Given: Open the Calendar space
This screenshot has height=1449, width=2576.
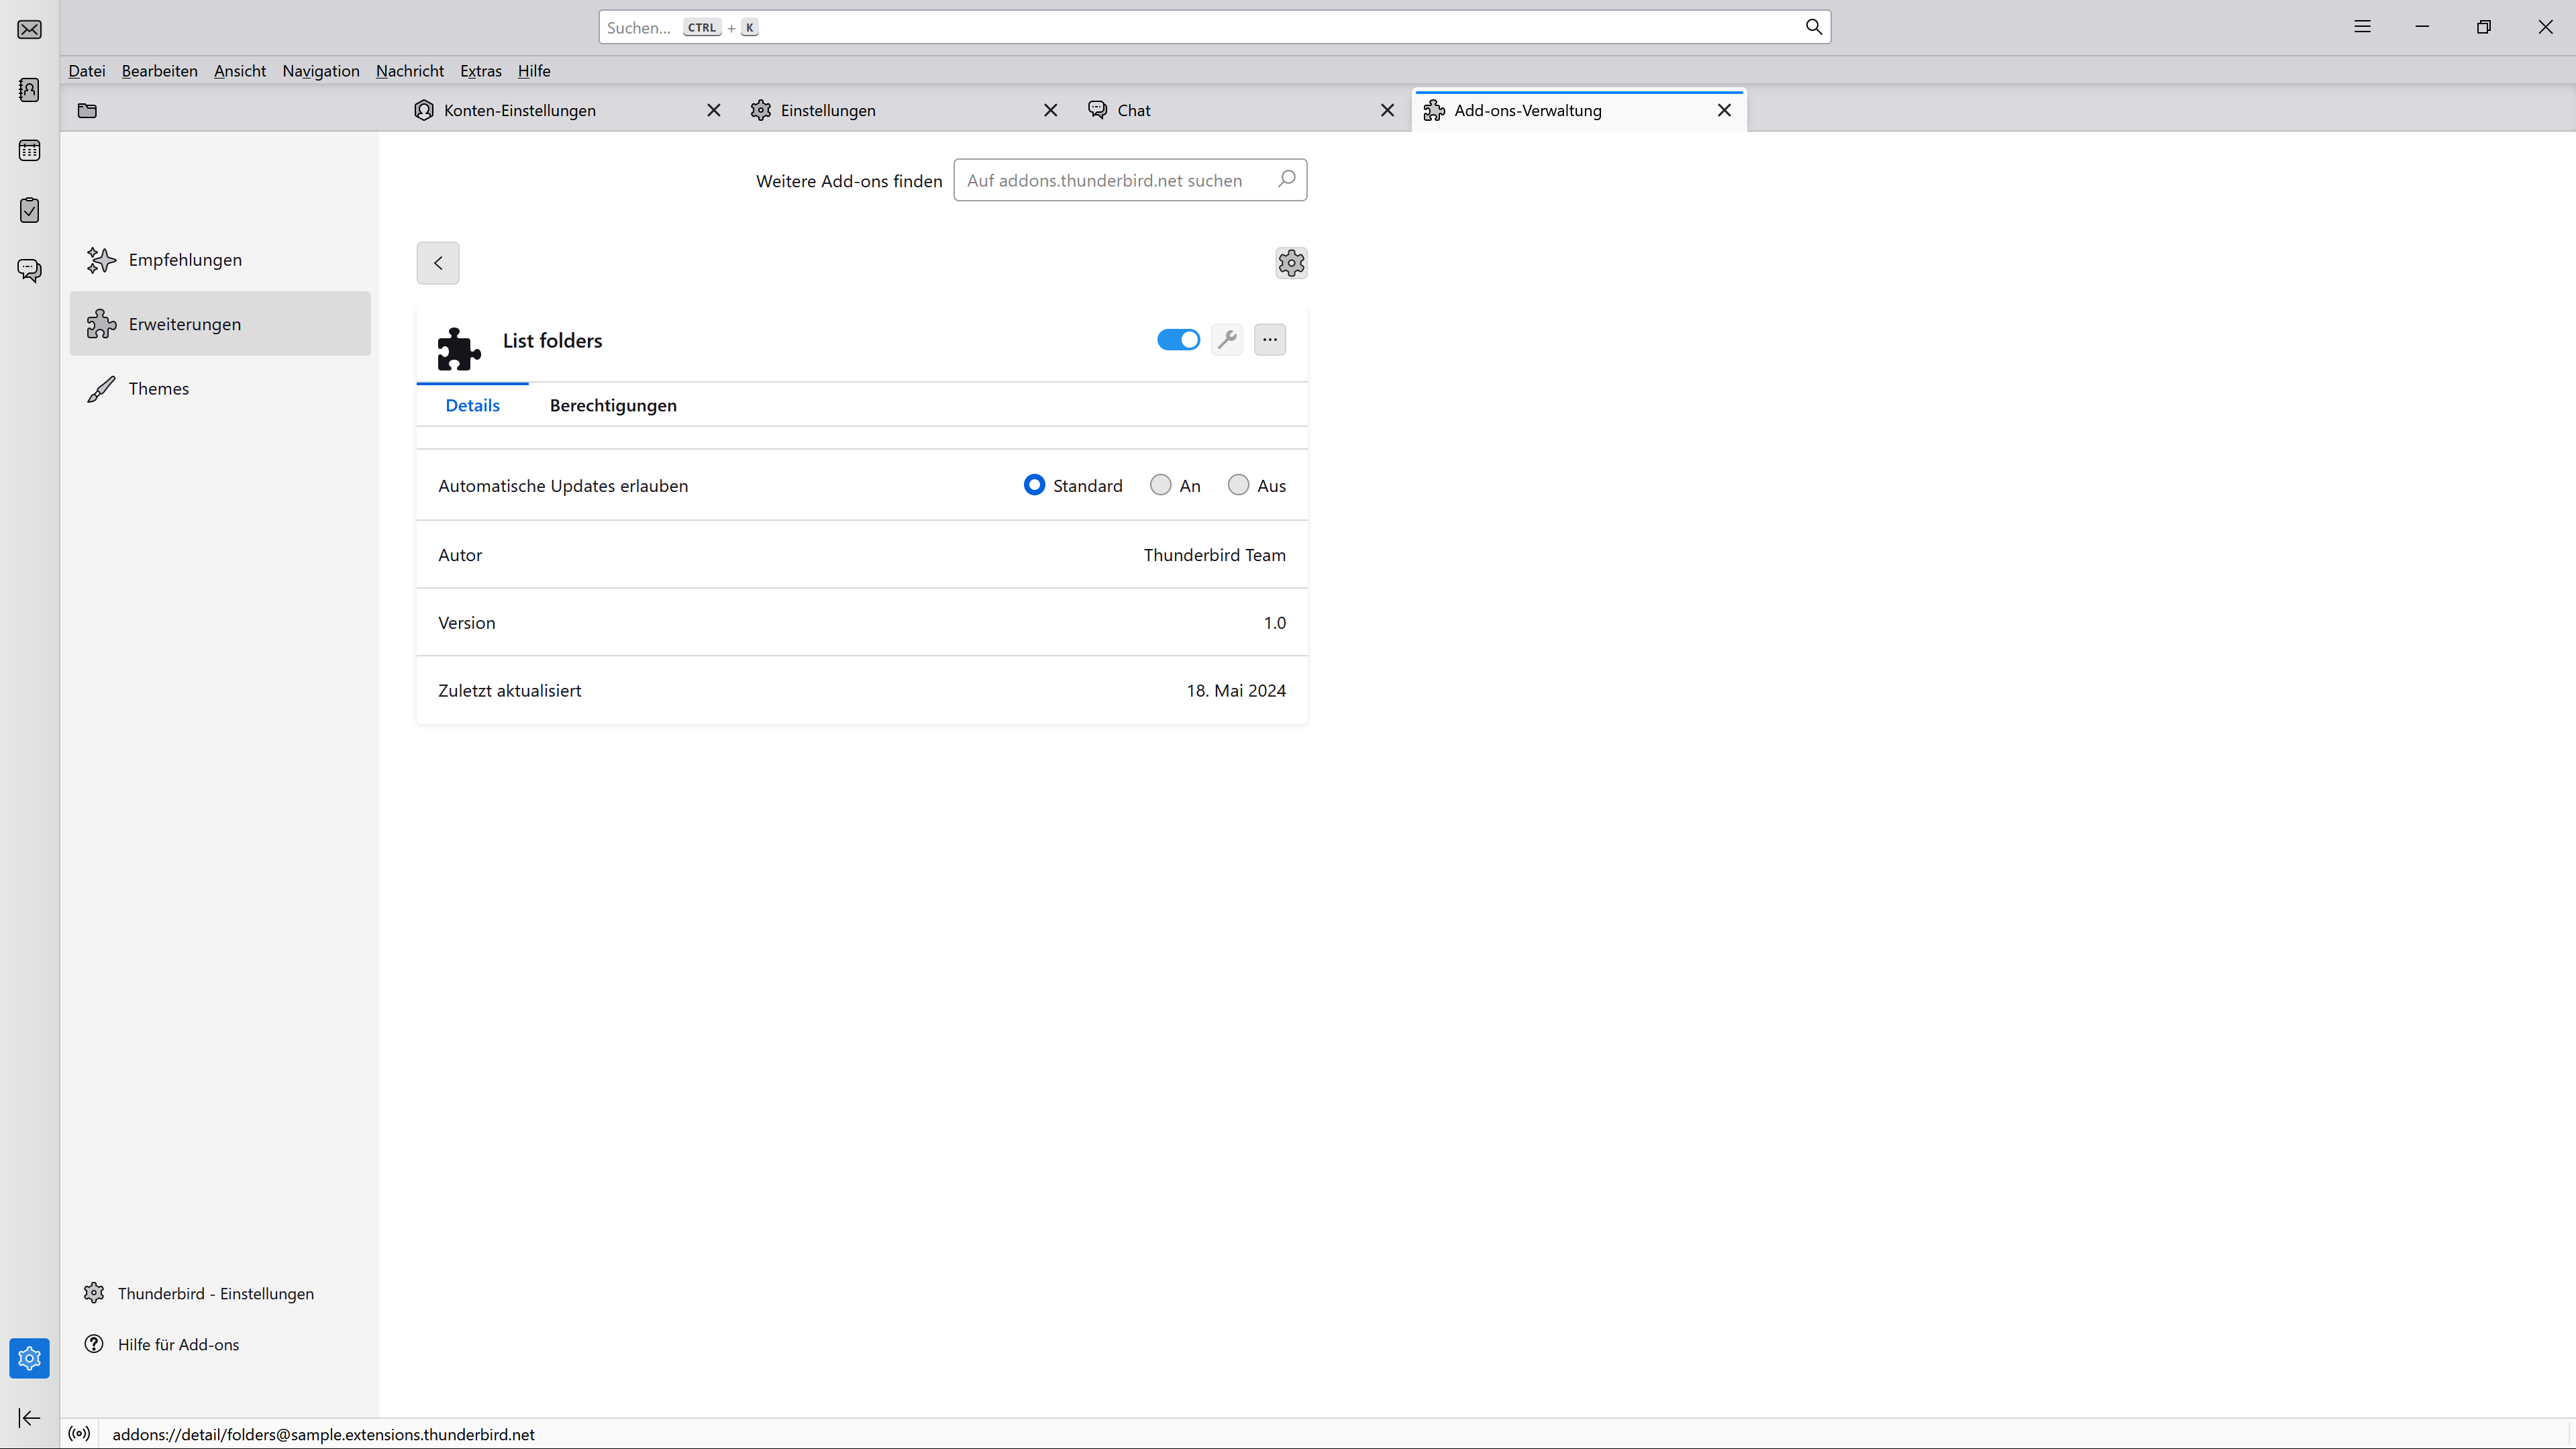Looking at the screenshot, I should coord(30,150).
